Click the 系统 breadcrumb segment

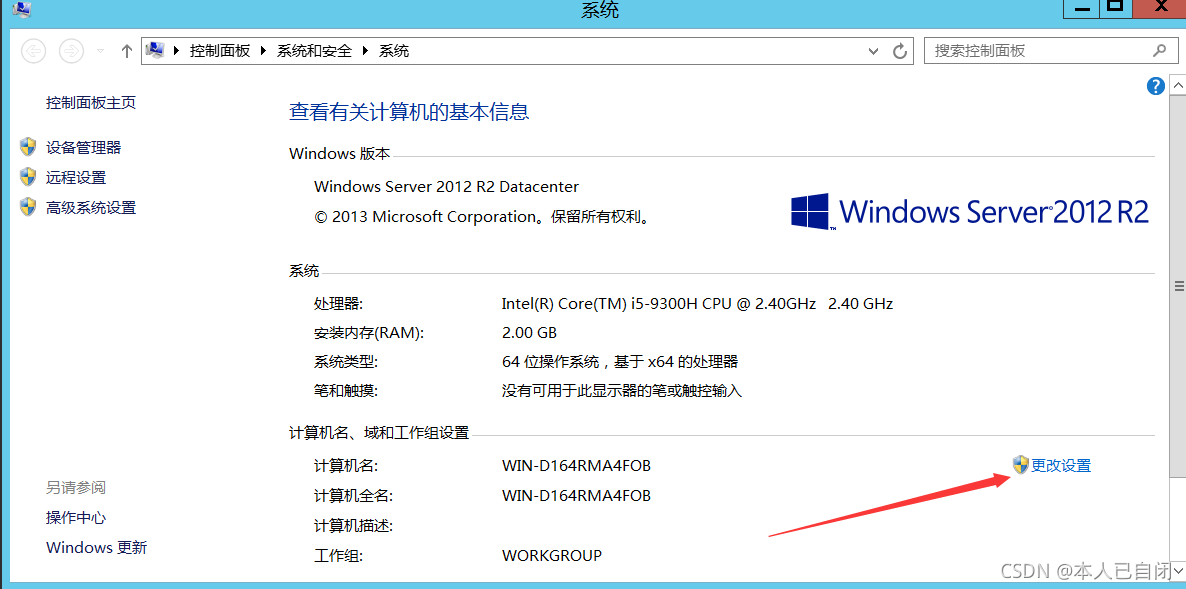coord(393,51)
